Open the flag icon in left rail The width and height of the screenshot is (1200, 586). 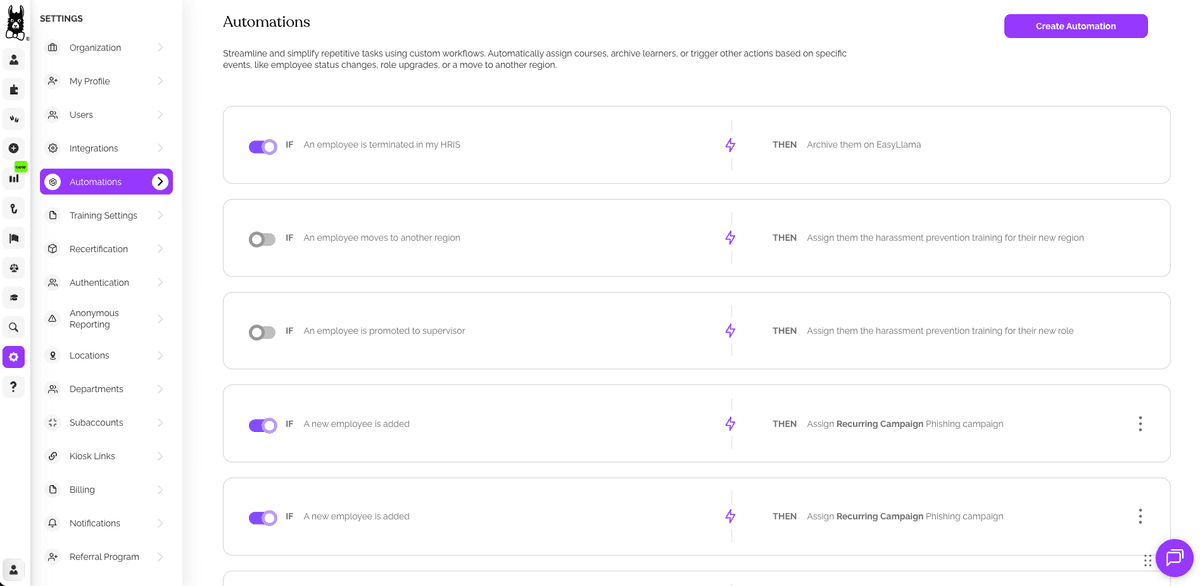point(14,238)
